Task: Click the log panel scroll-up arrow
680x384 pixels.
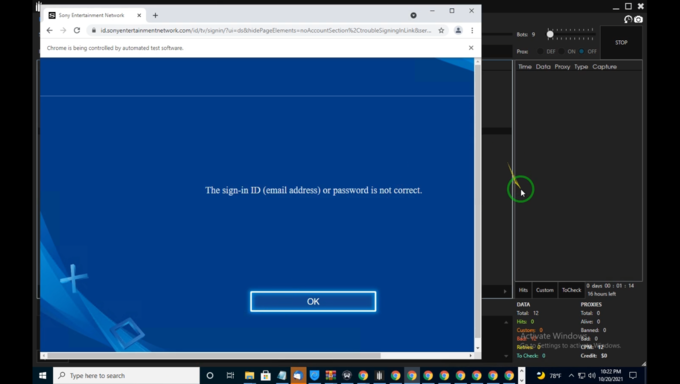Action: (506, 322)
